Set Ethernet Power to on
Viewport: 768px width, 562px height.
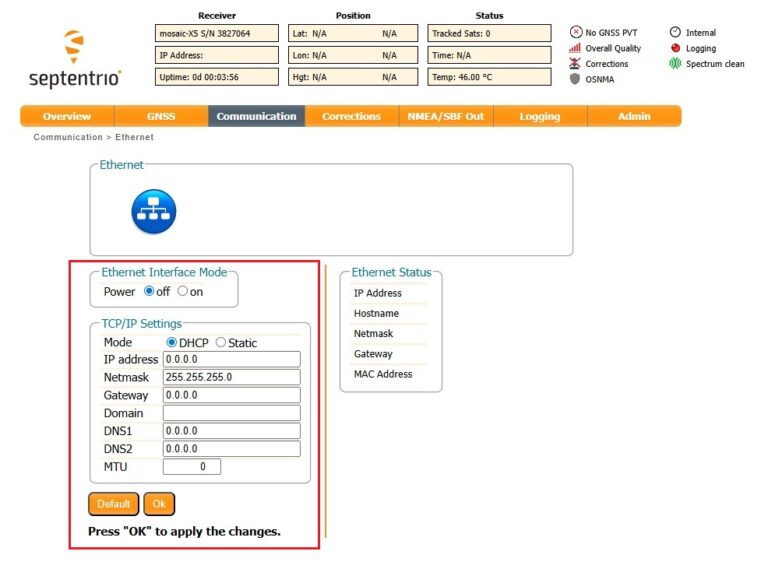coord(183,291)
